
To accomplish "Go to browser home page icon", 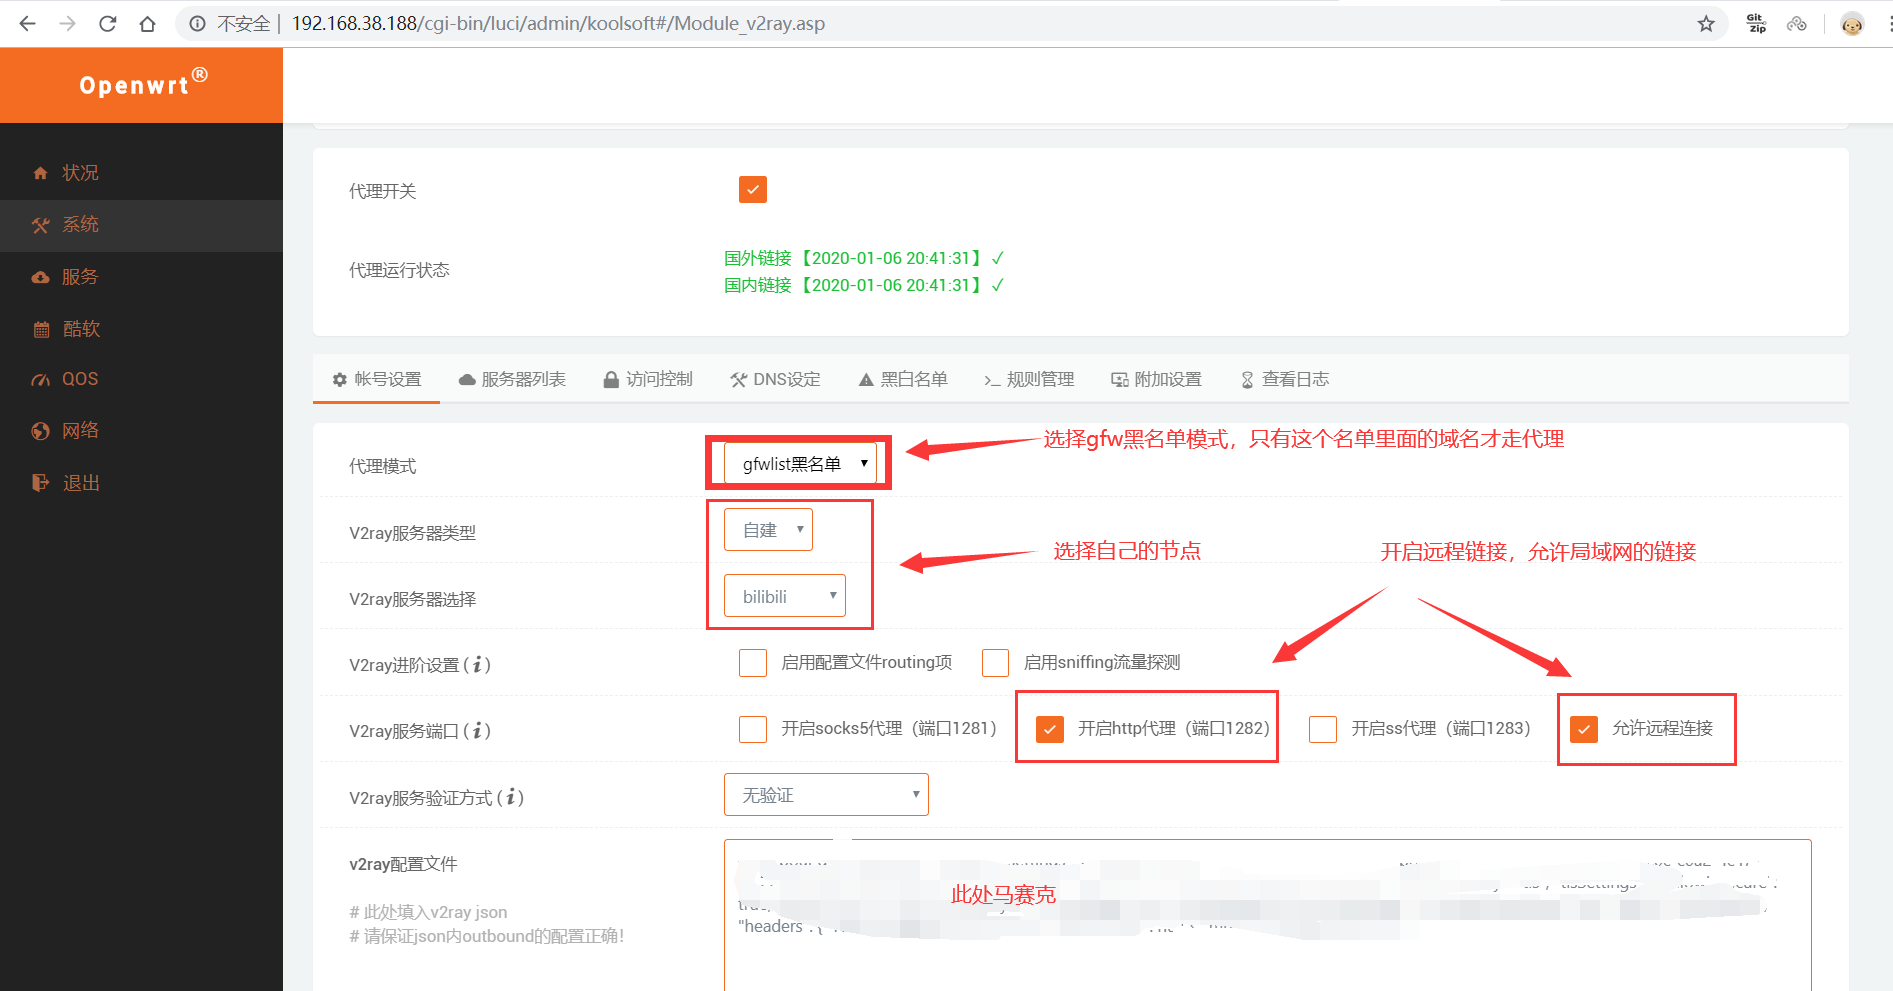I will (x=148, y=24).
